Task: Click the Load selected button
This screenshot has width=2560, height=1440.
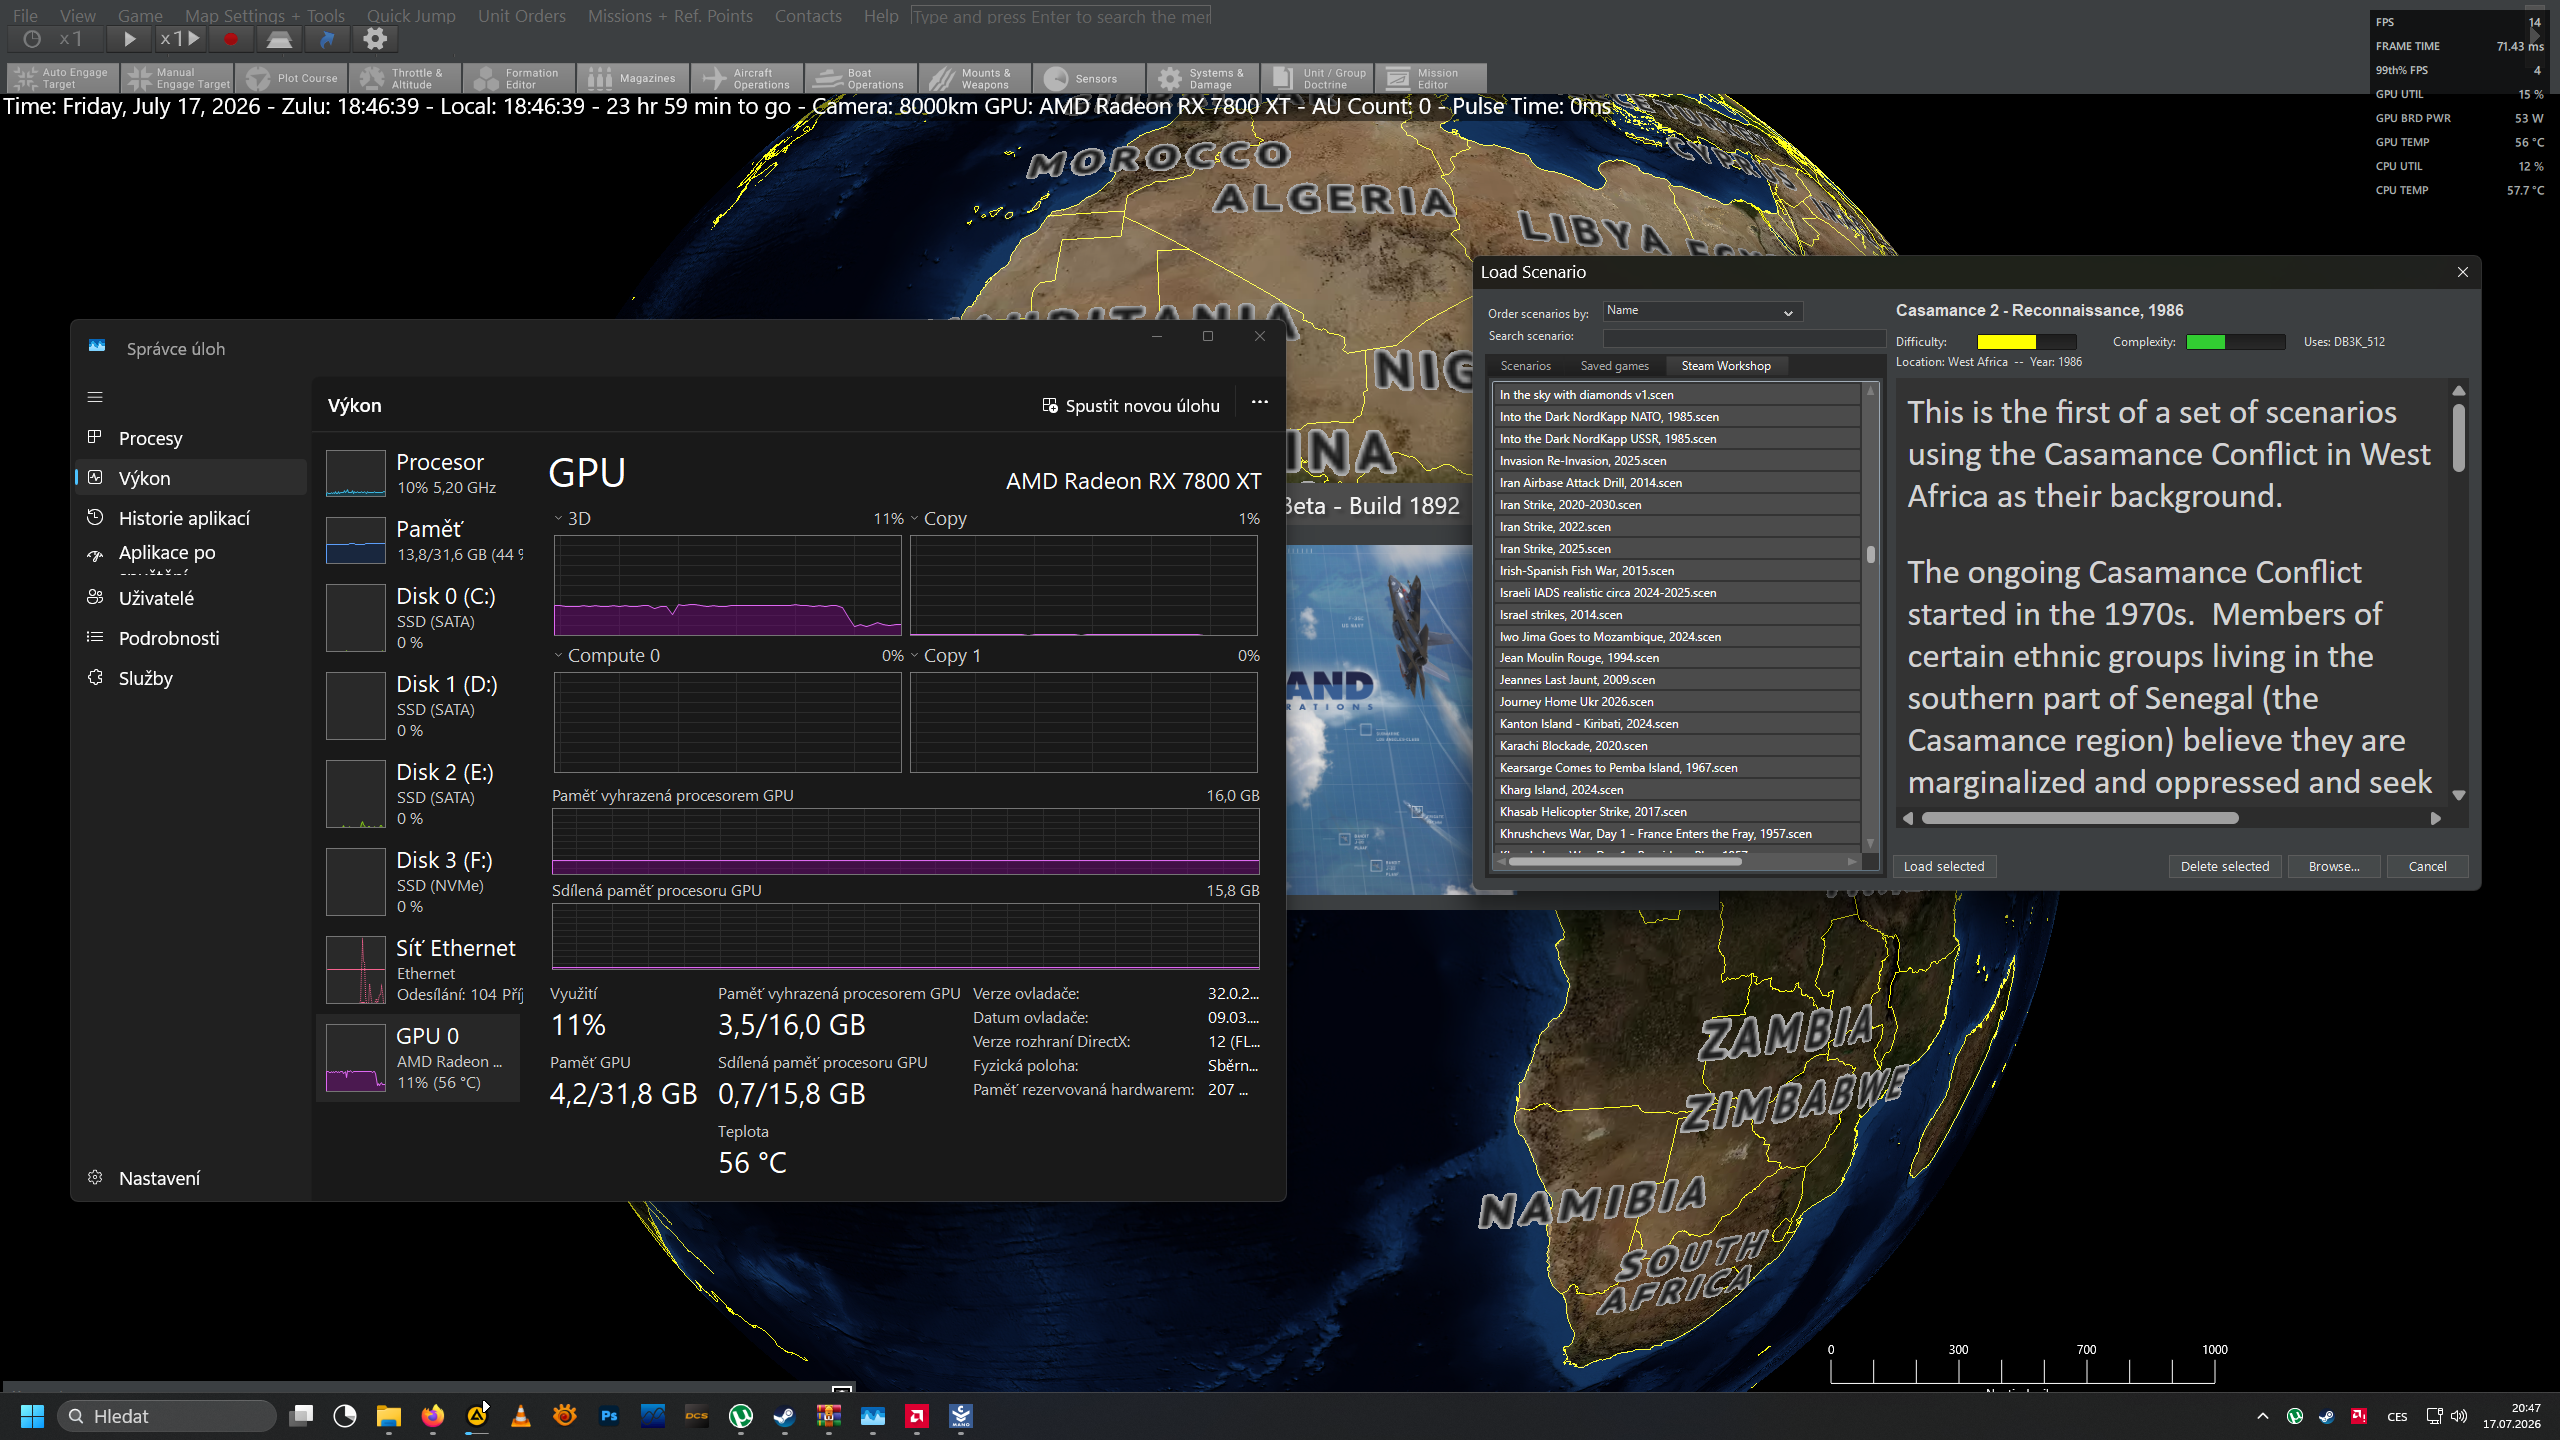Action: pos(1943,866)
